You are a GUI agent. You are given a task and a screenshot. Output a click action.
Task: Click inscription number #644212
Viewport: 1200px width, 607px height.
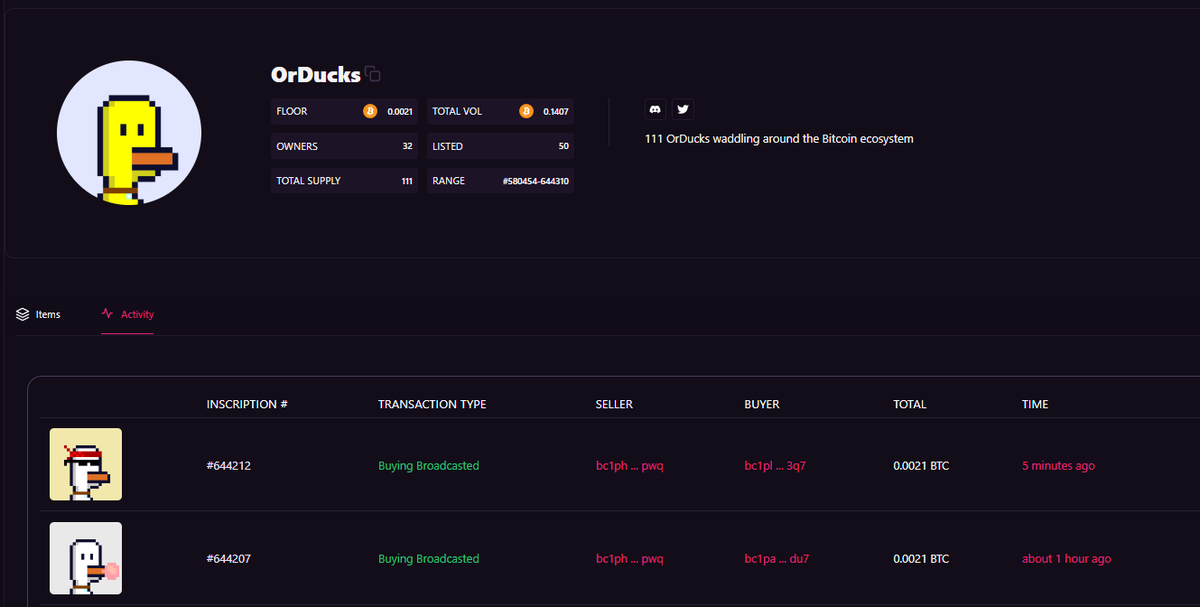point(229,466)
